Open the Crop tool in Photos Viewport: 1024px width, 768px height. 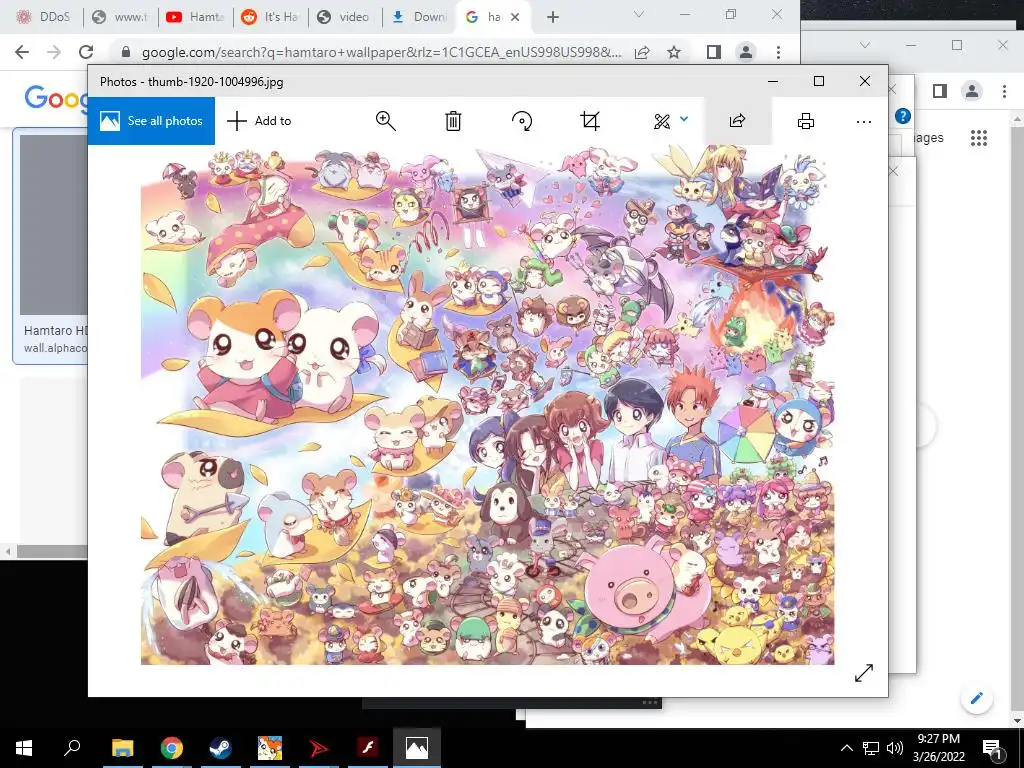590,121
